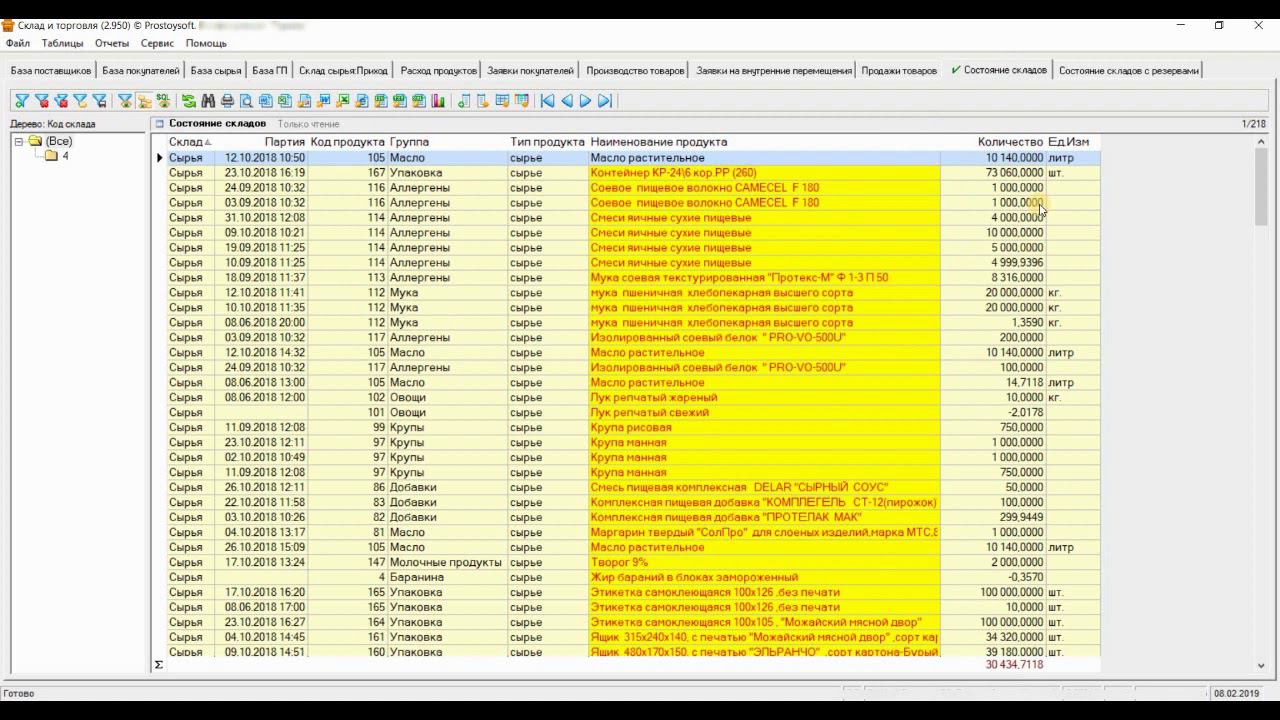Click the product cell Творог 9%
Screen dimensions: 1280x720
click(764, 562)
